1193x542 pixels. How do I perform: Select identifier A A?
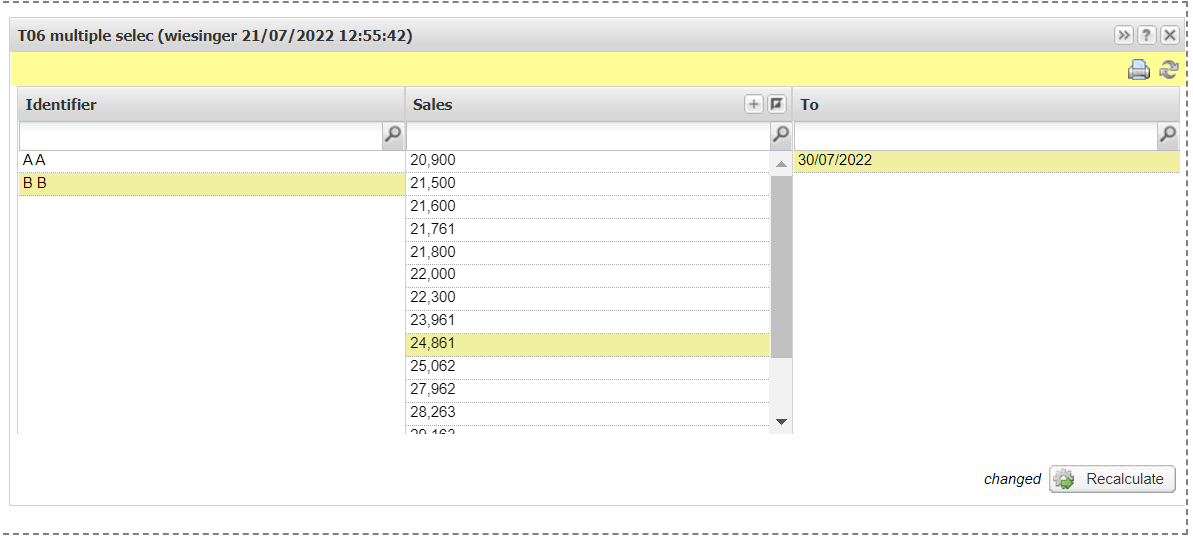tap(212, 161)
